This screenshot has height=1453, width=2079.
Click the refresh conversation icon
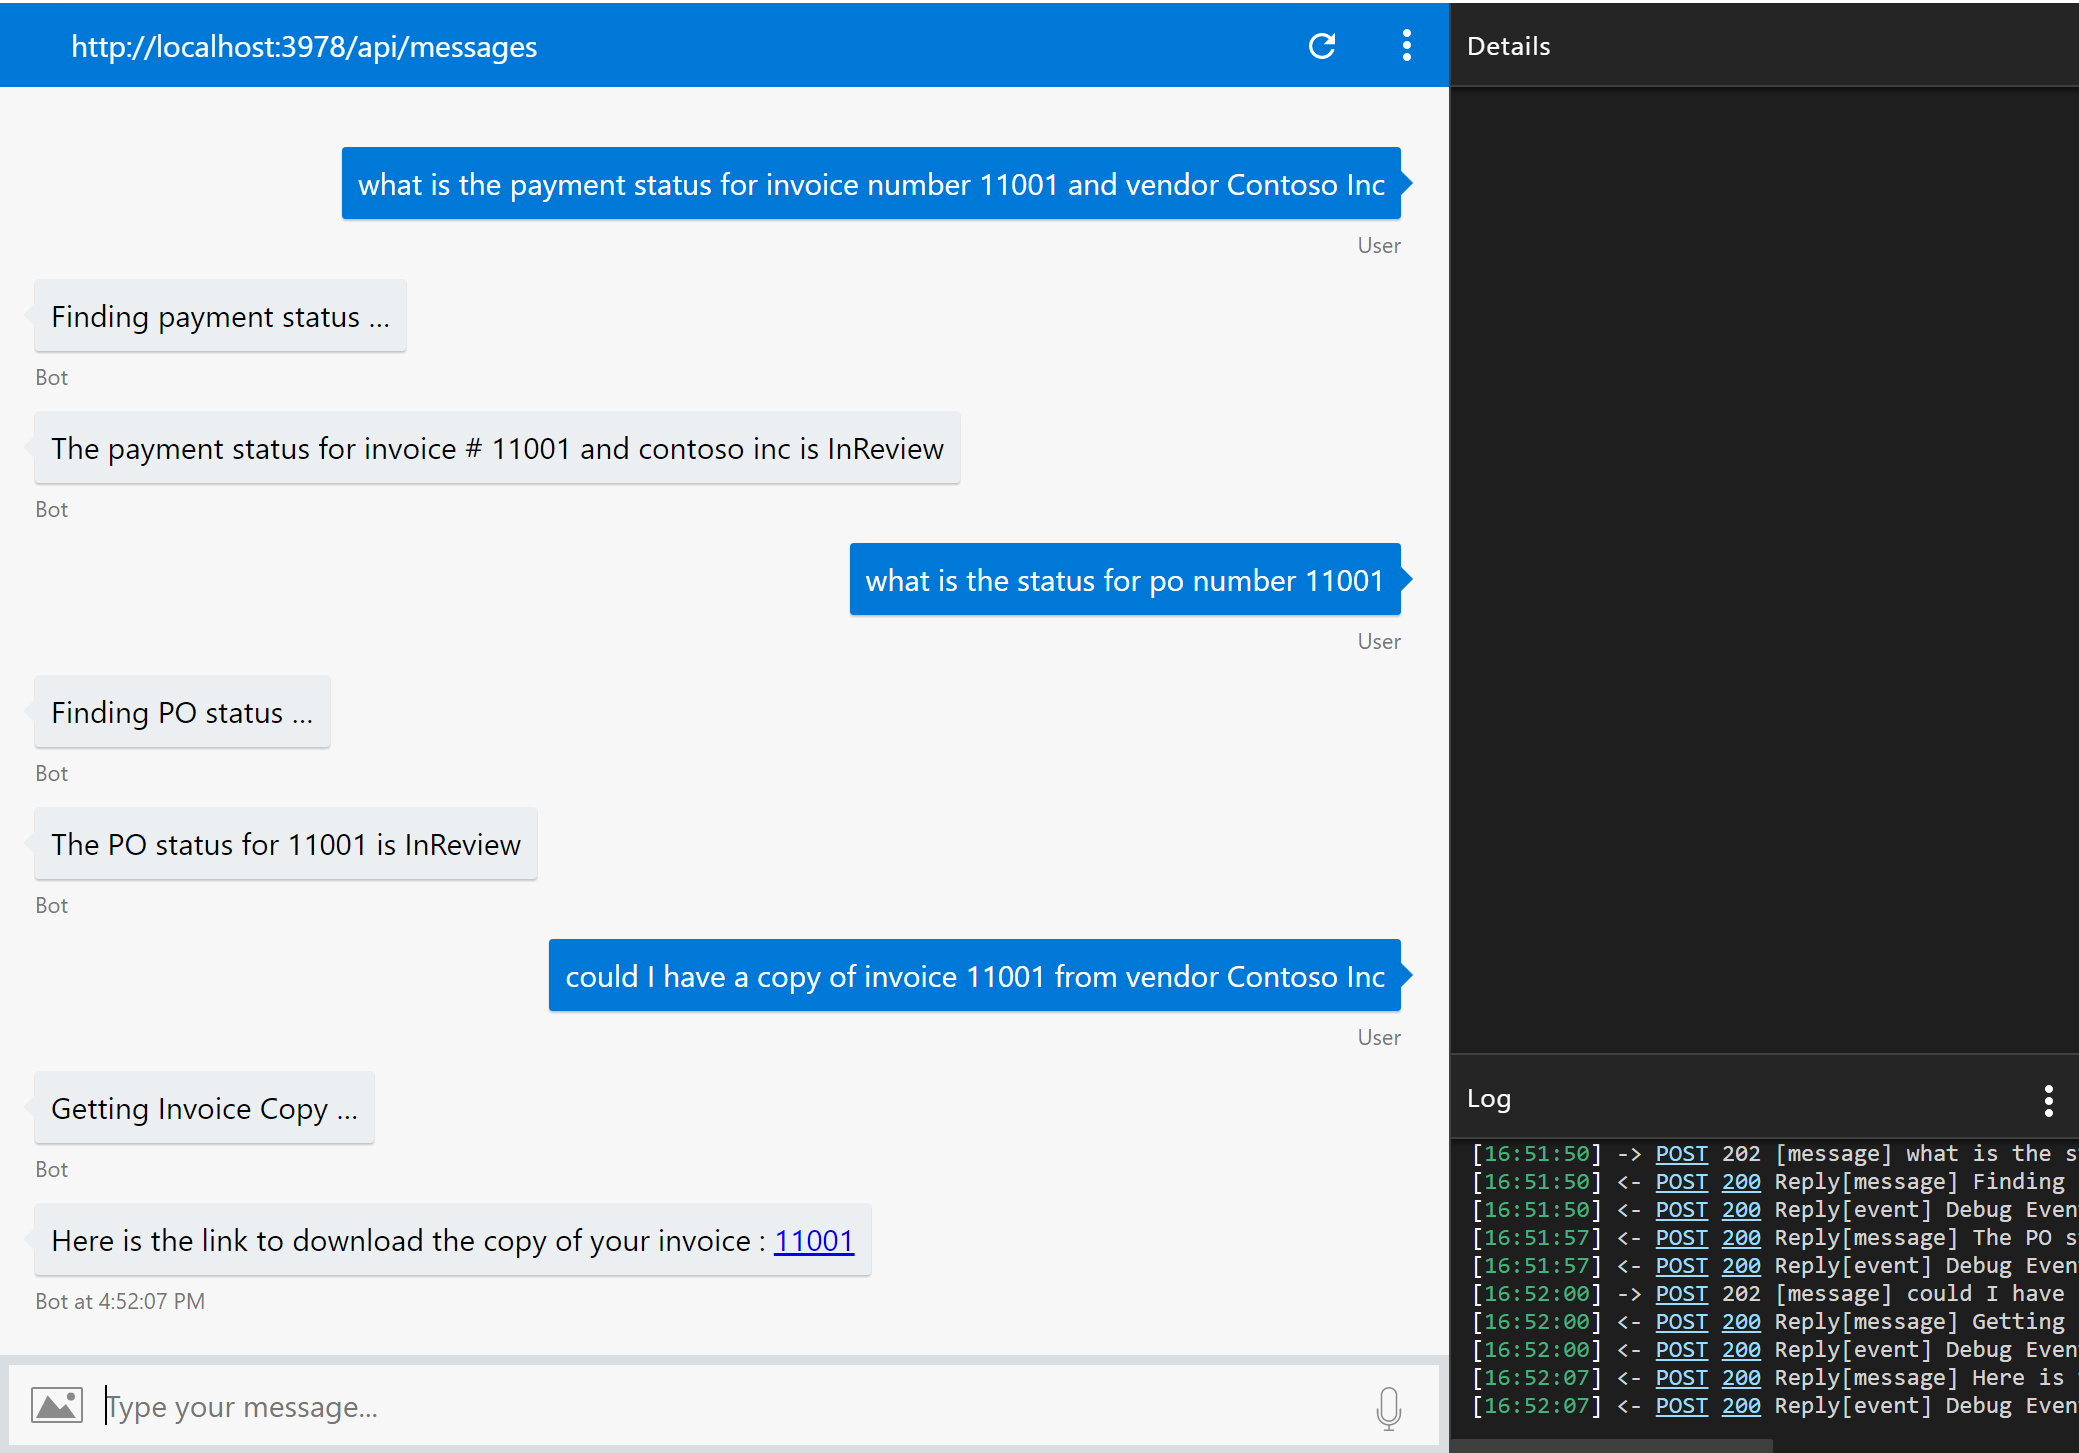[x=1321, y=46]
